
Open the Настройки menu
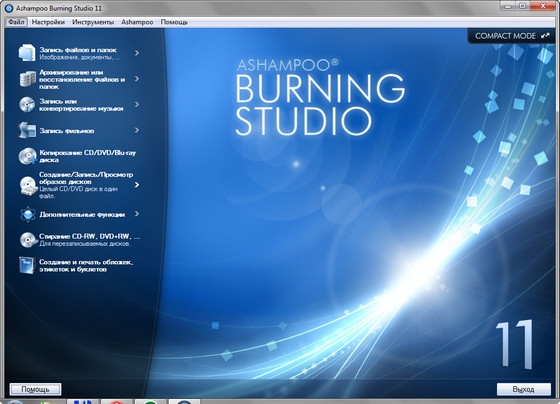(x=48, y=22)
